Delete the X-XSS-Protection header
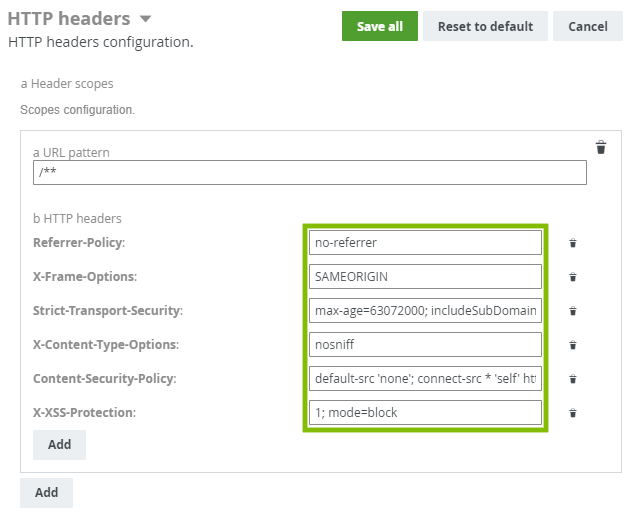 pyautogui.click(x=573, y=413)
